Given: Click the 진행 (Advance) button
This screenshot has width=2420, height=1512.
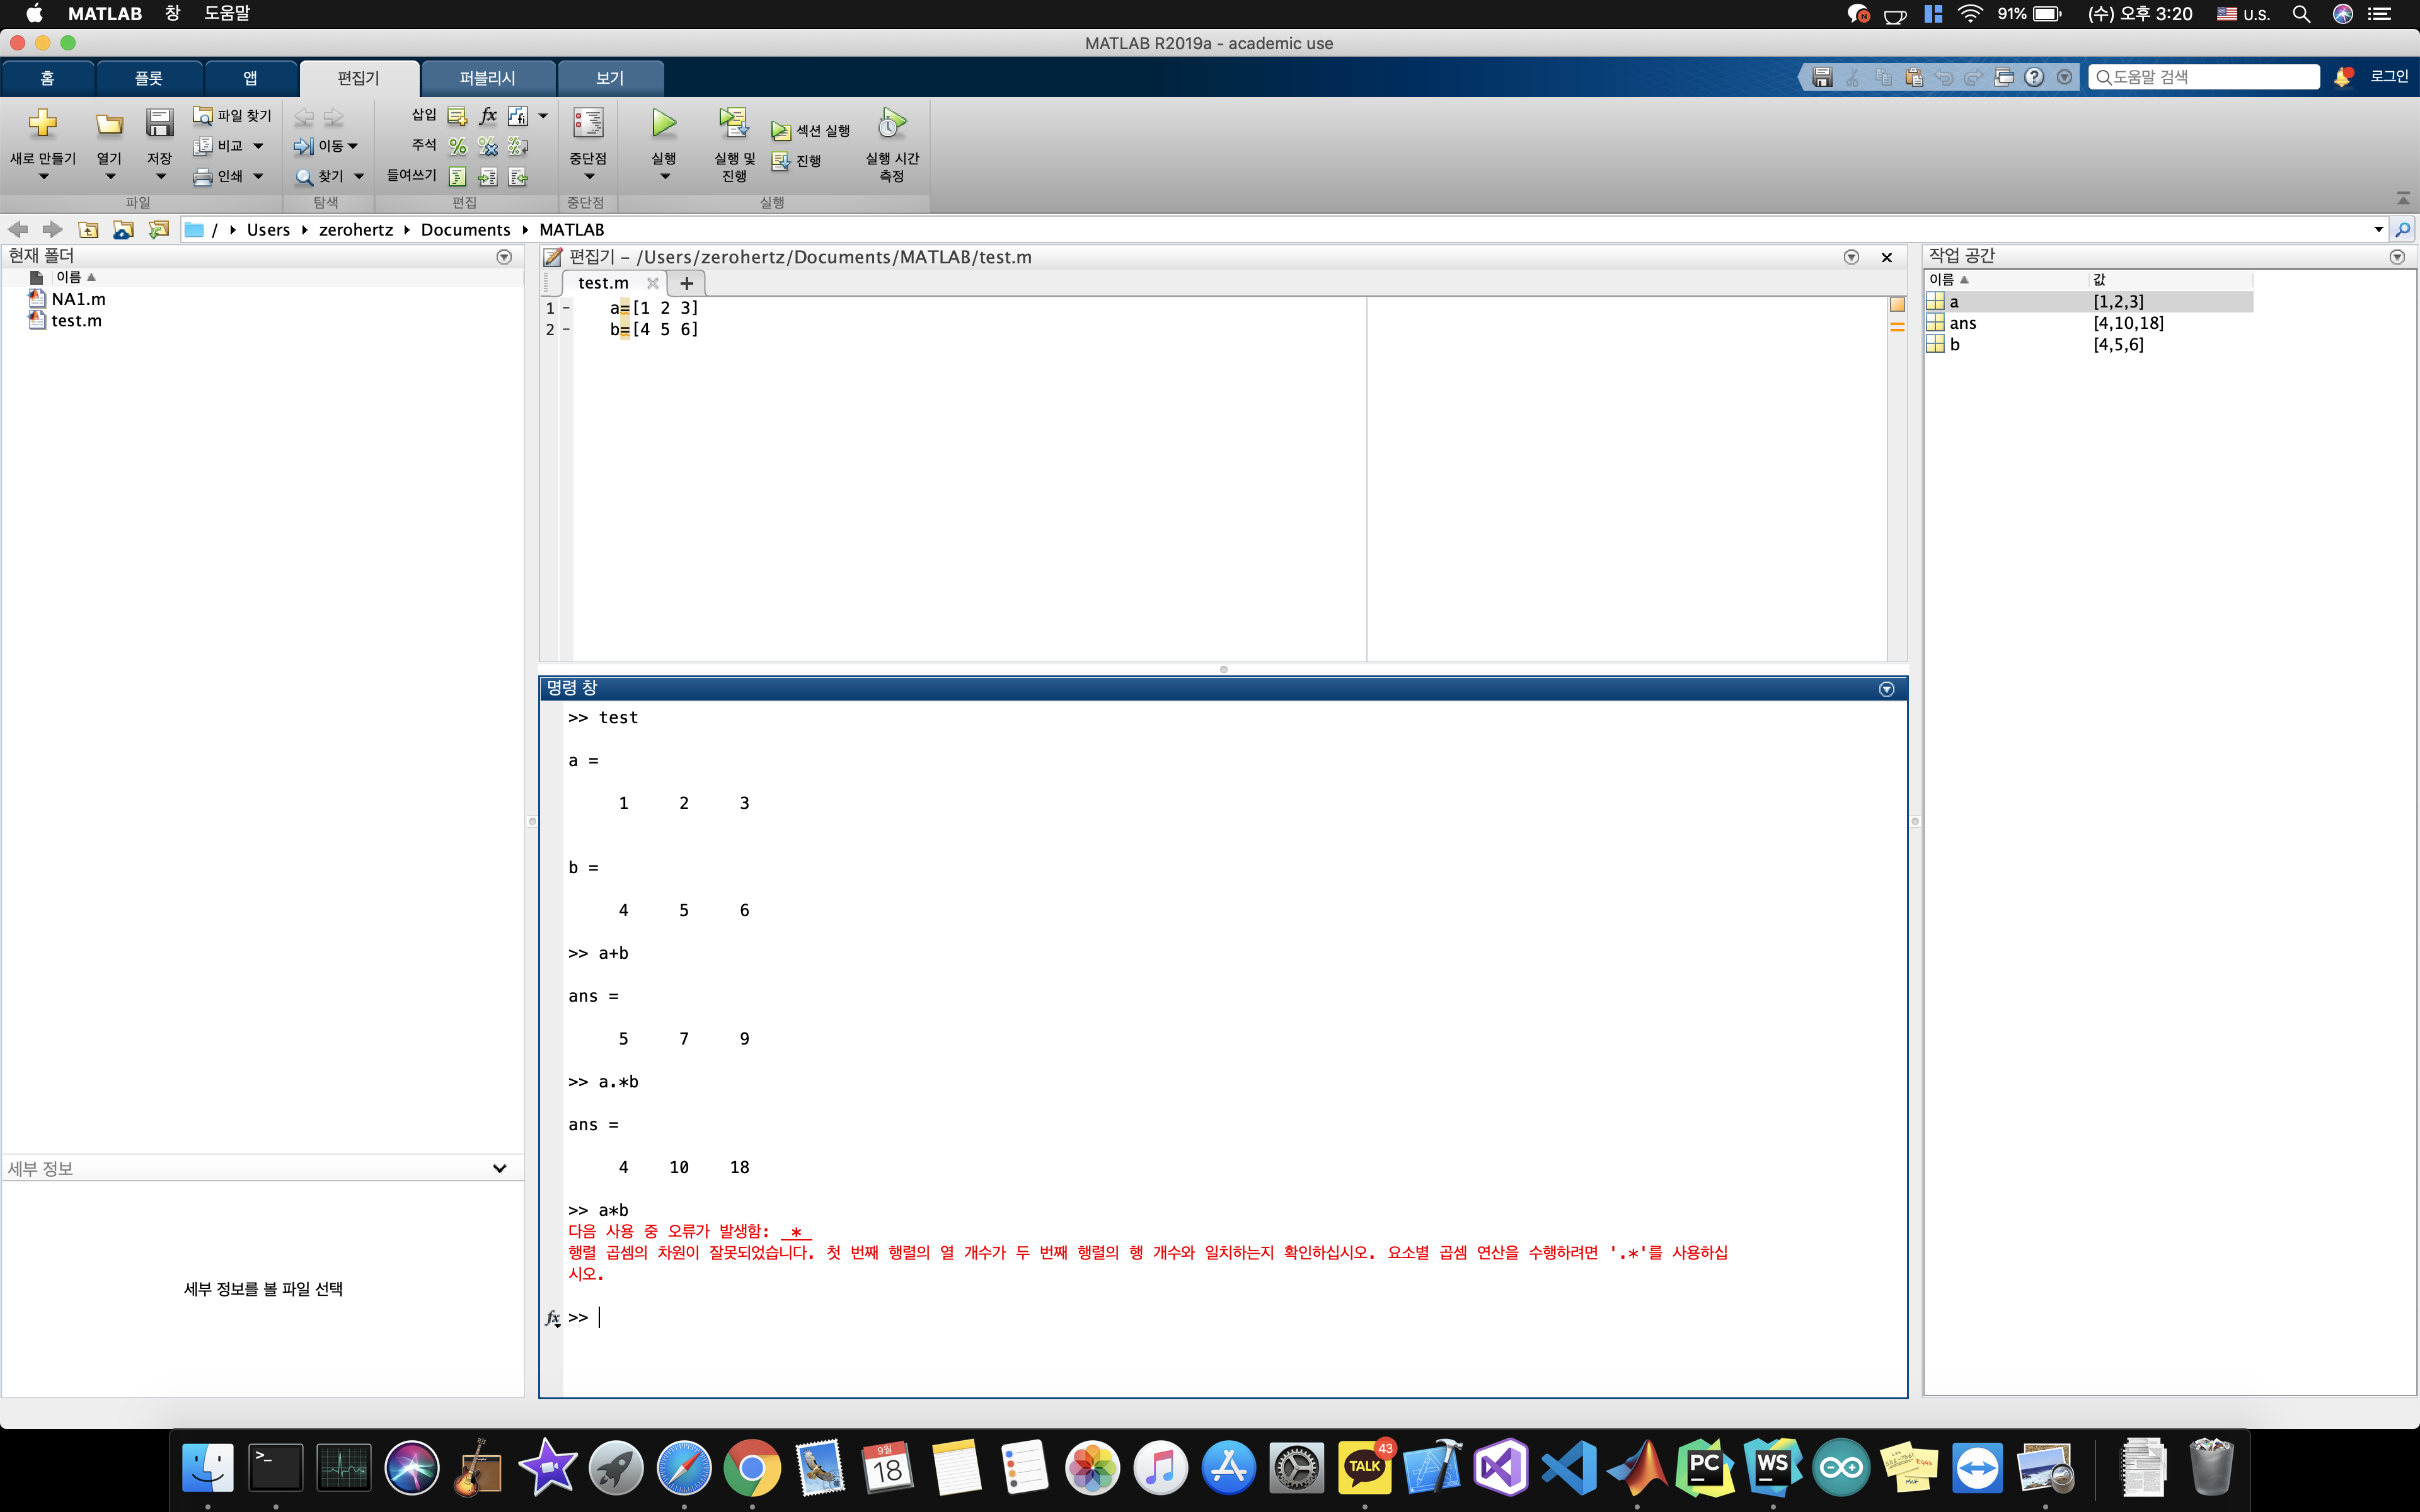Looking at the screenshot, I should (x=797, y=161).
